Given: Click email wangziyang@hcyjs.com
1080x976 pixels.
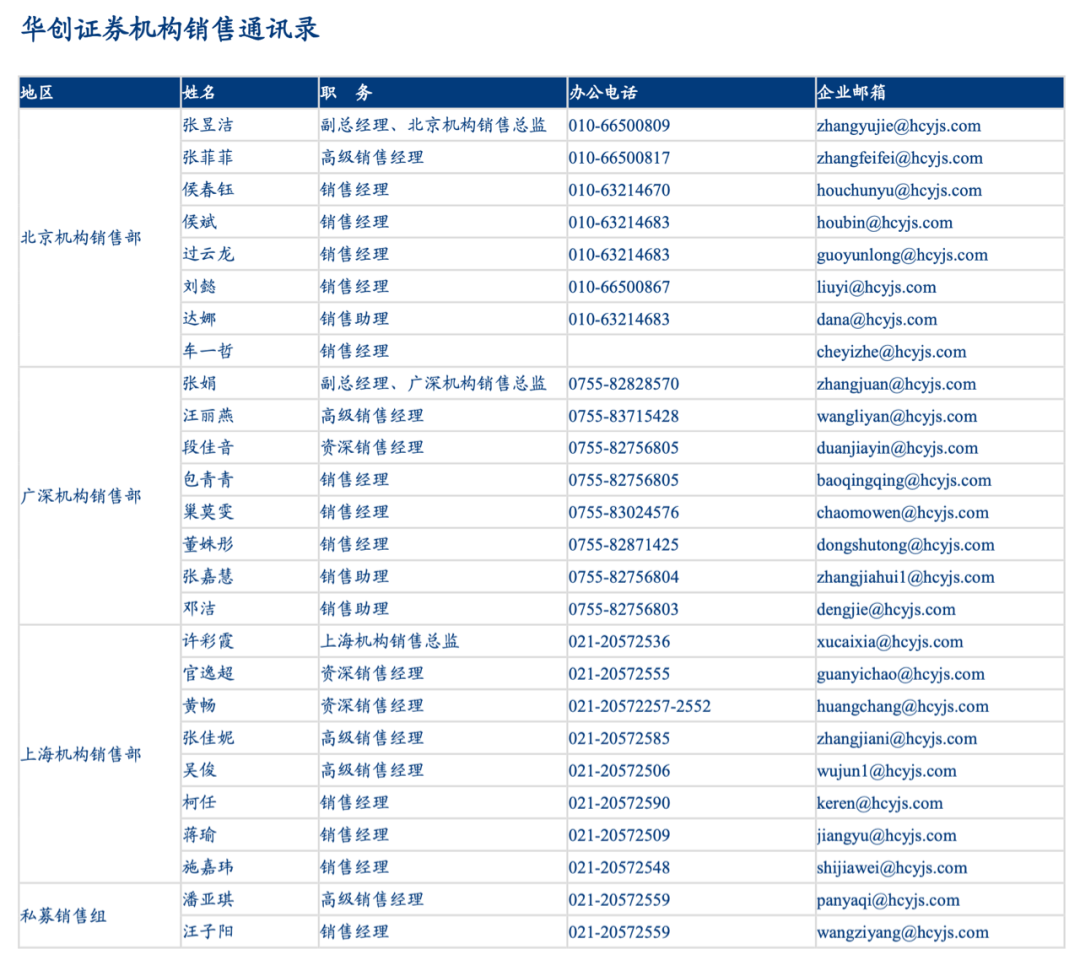Looking at the screenshot, I should (x=902, y=933).
